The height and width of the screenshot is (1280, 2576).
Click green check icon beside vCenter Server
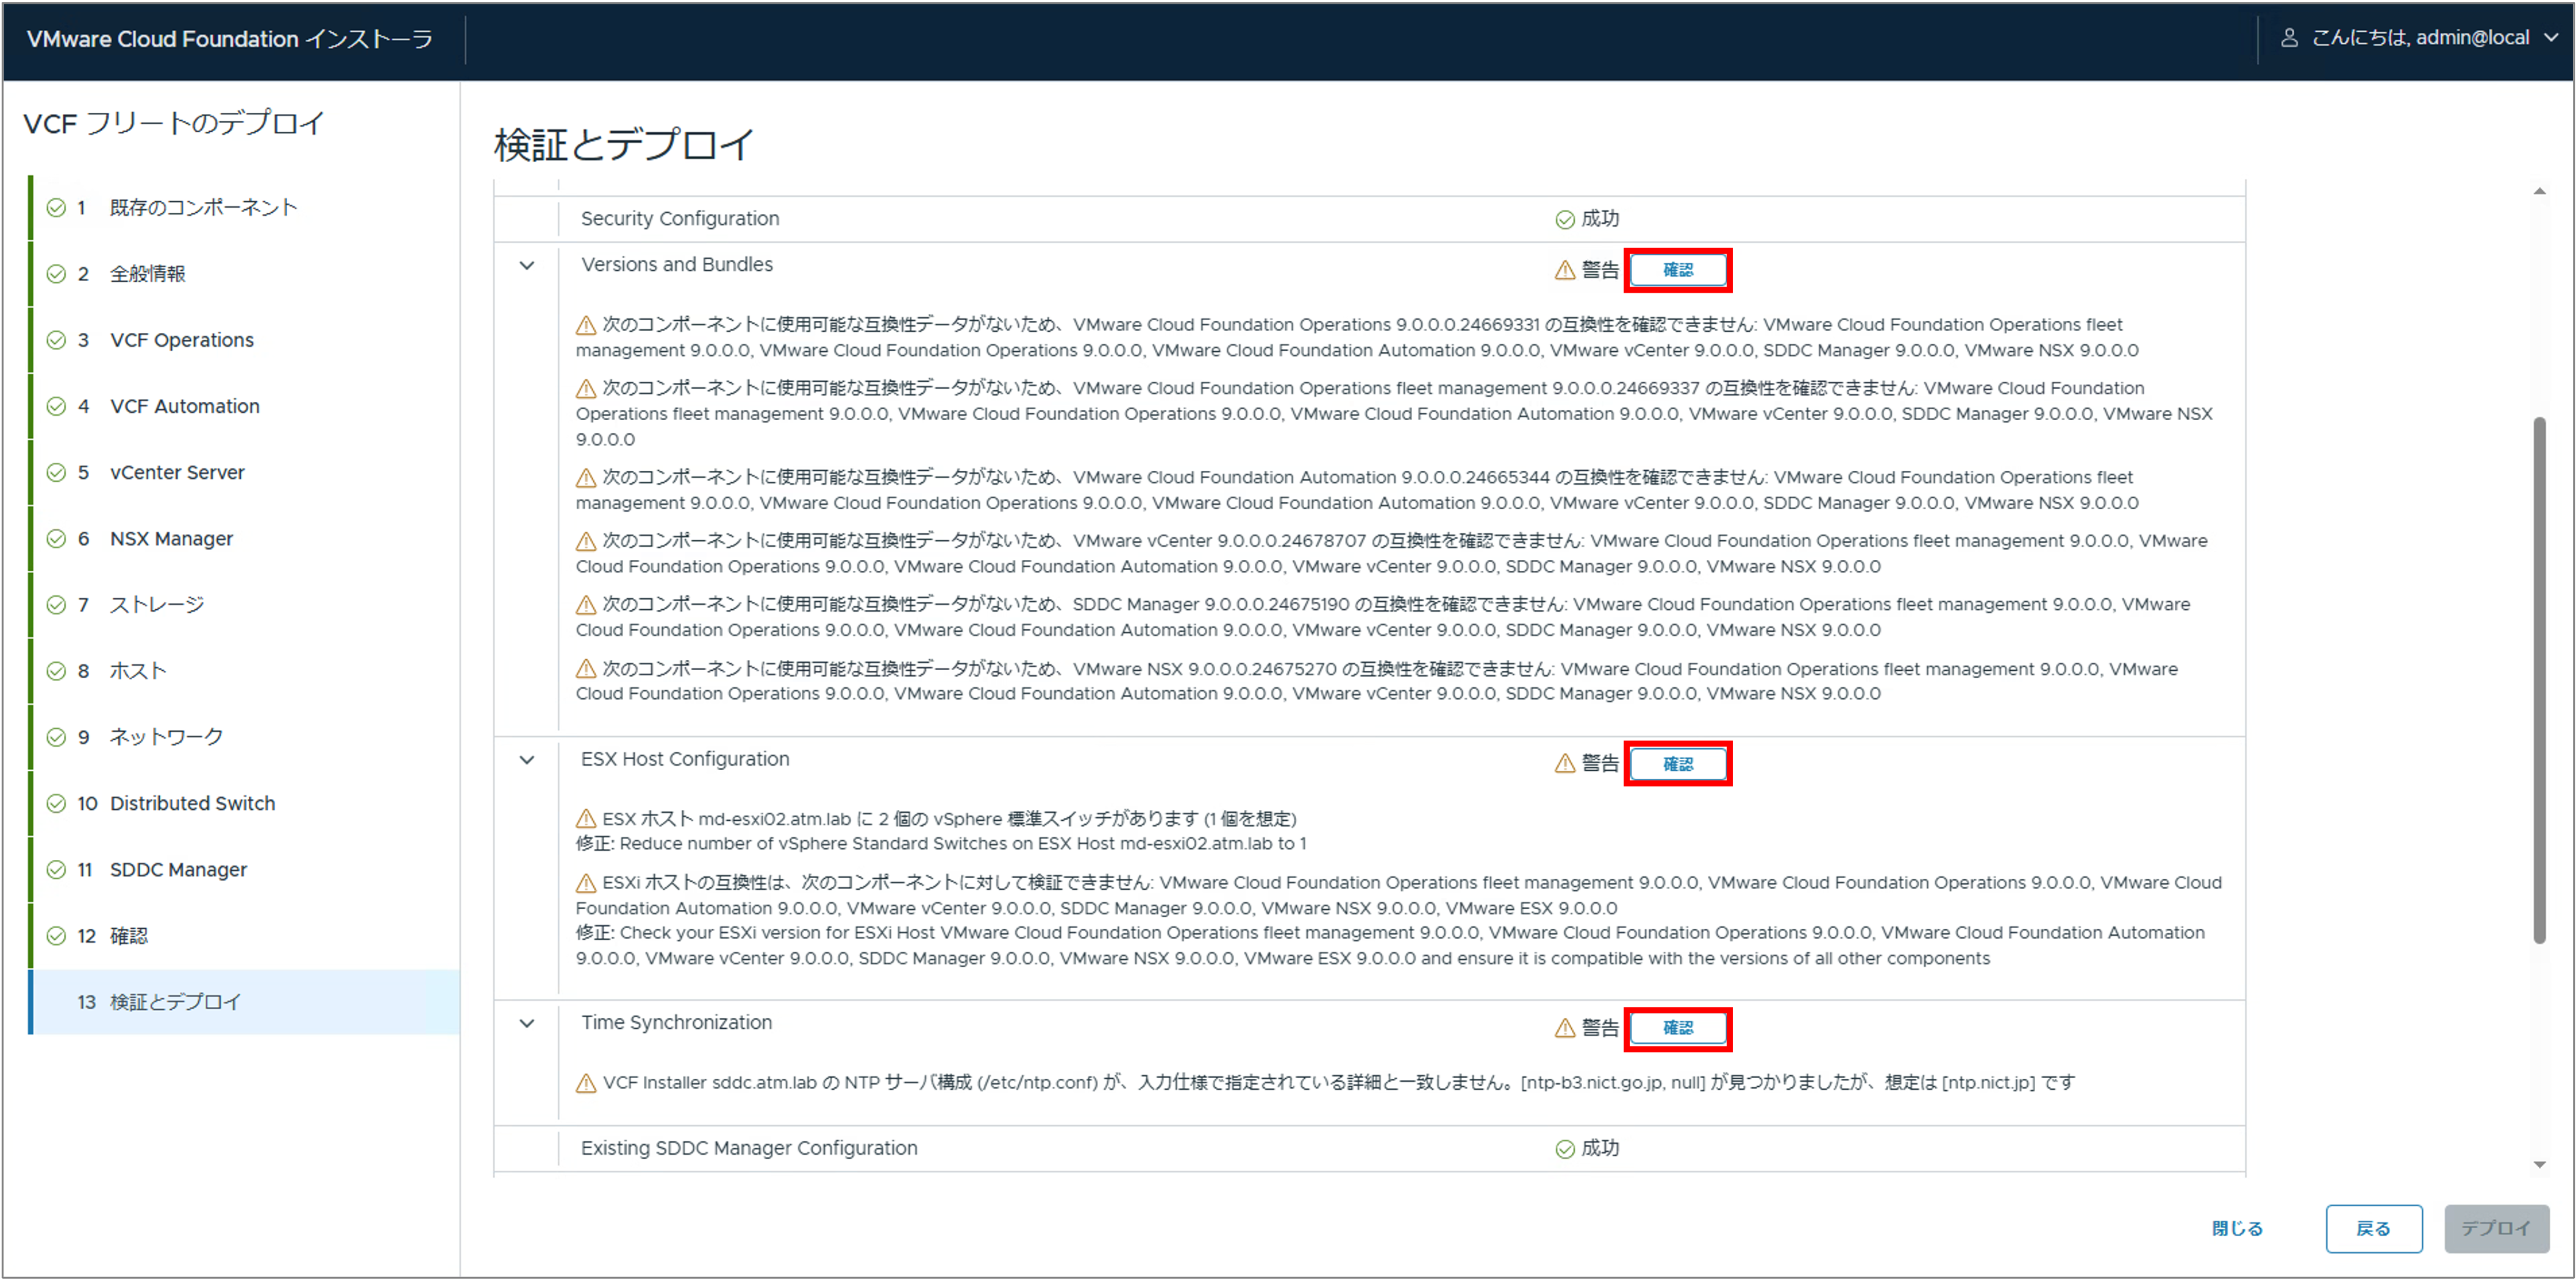point(56,472)
